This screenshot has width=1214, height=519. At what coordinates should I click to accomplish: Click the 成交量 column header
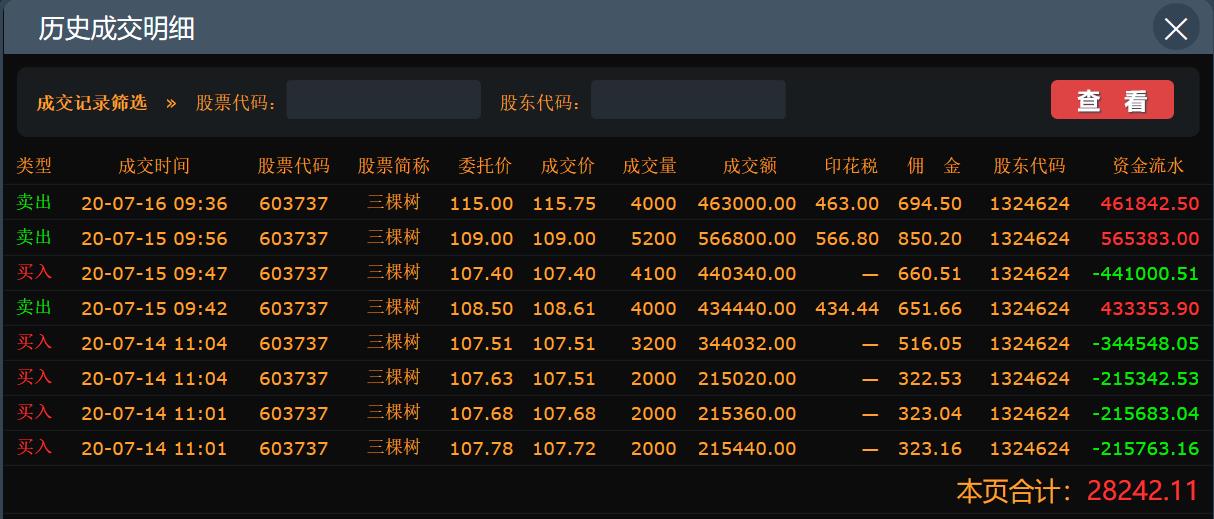point(649,166)
